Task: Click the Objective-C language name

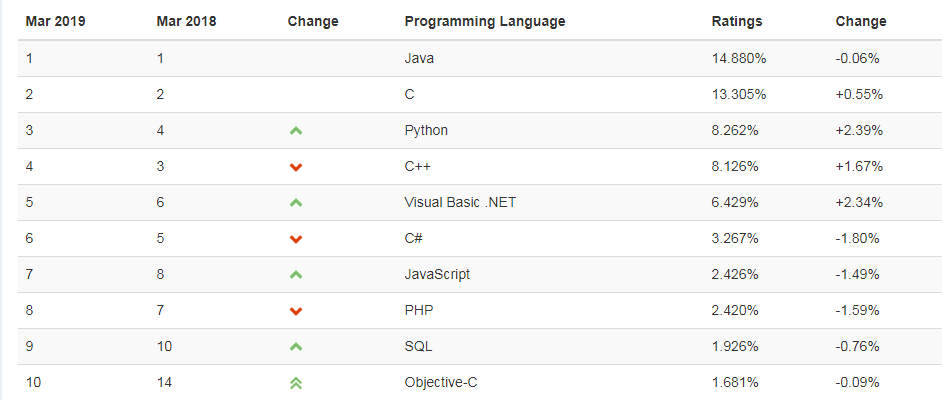Action: (441, 383)
